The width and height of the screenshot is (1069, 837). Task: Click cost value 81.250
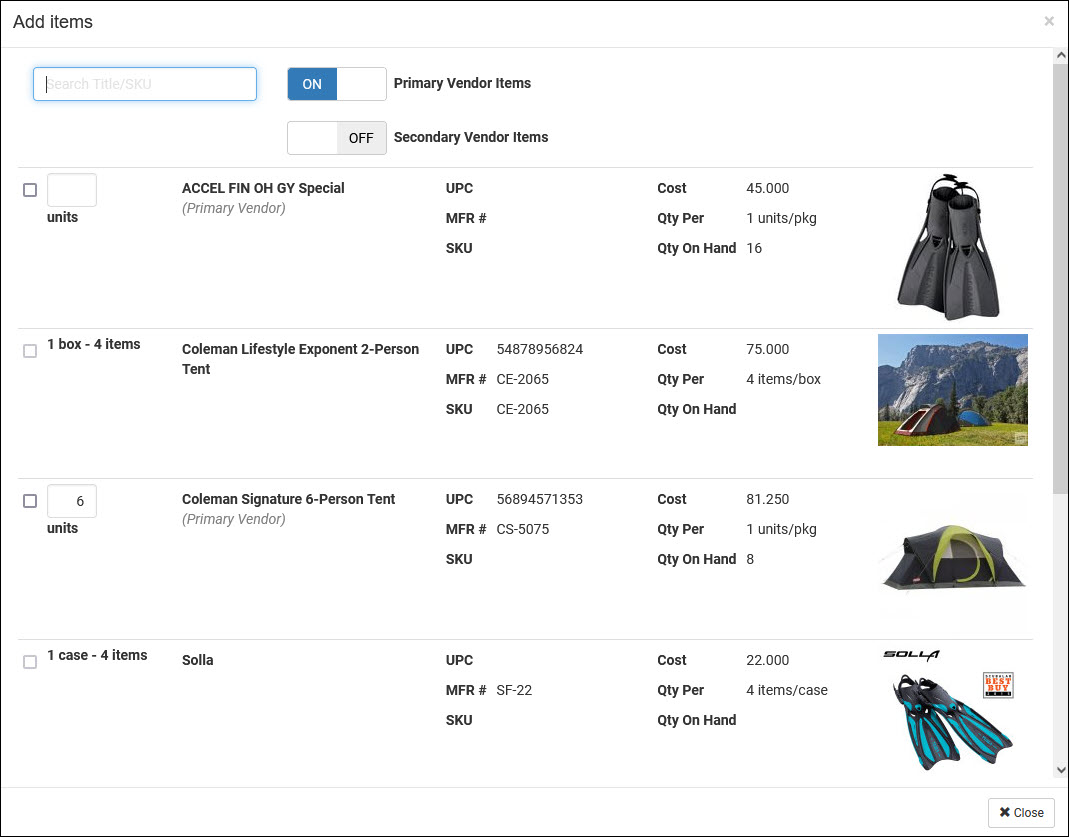(768, 499)
